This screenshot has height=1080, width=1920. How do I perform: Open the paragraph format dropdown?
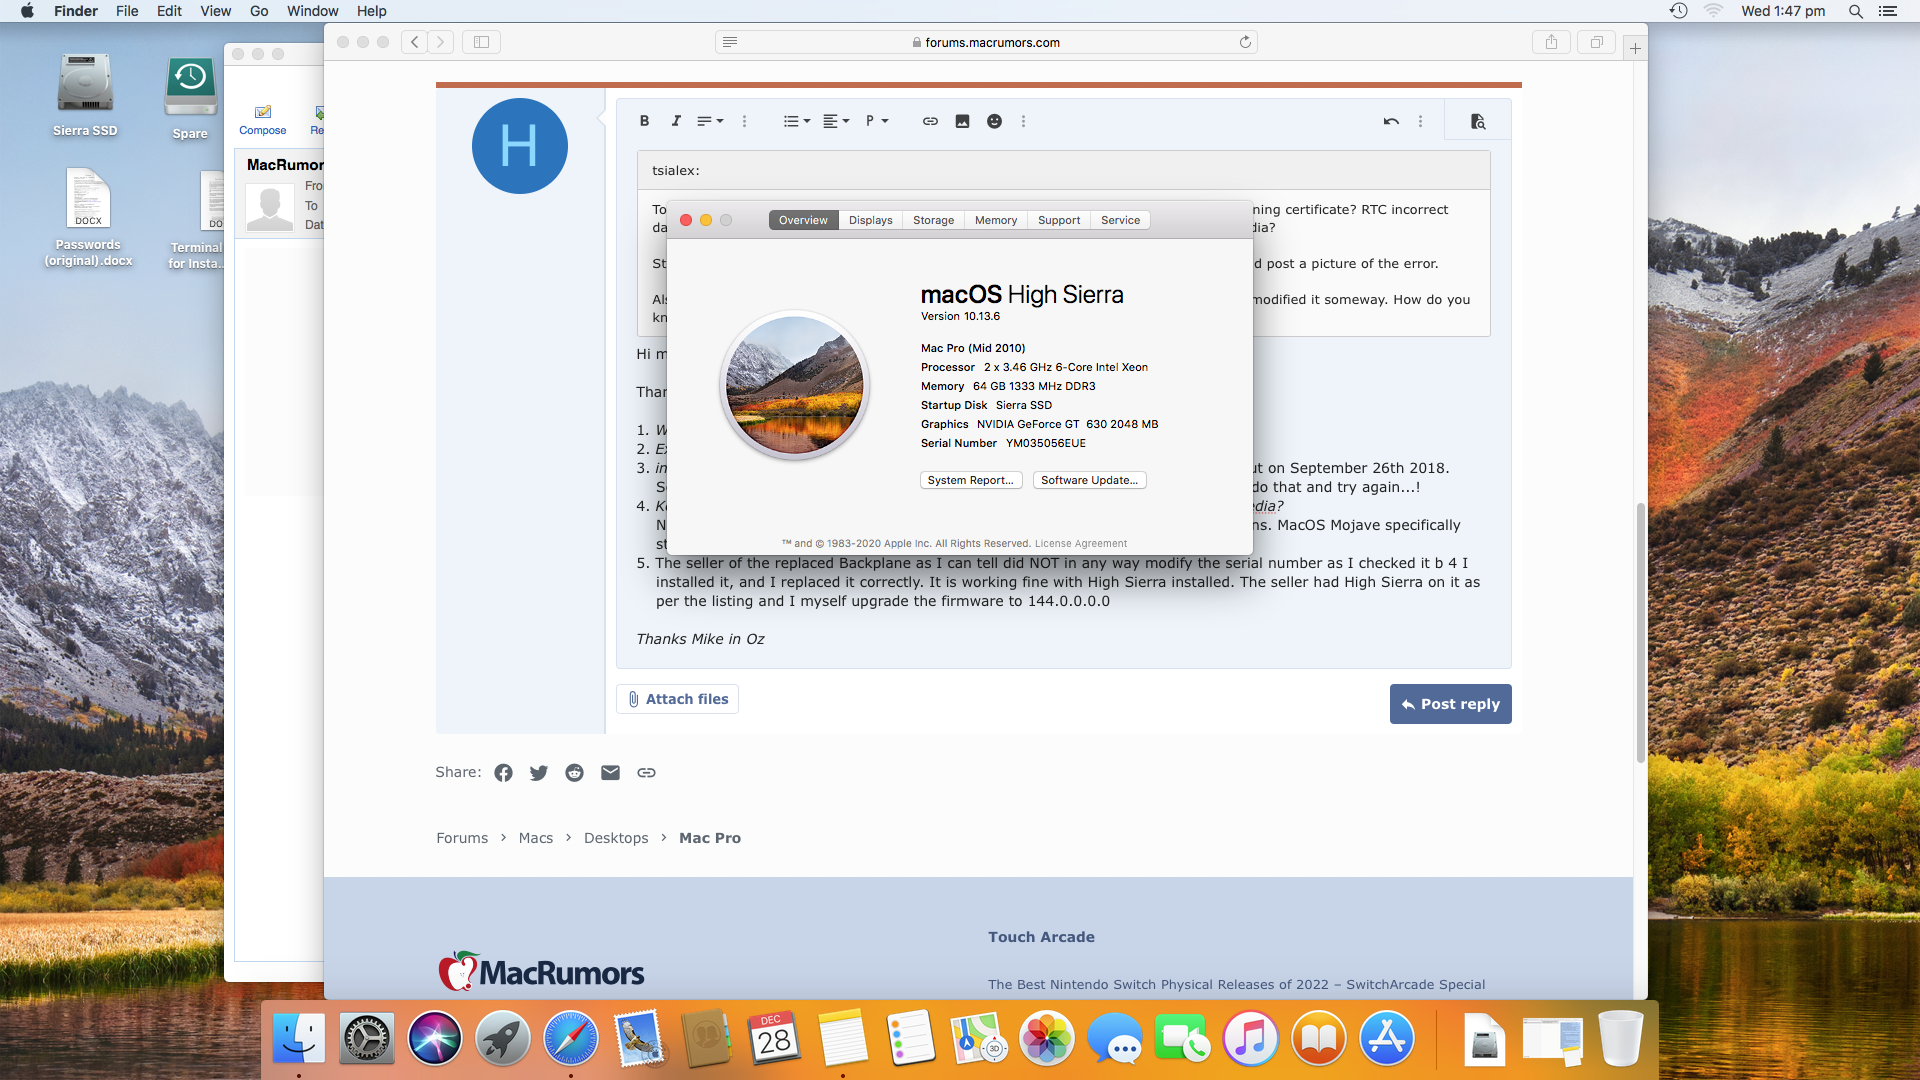click(x=877, y=121)
